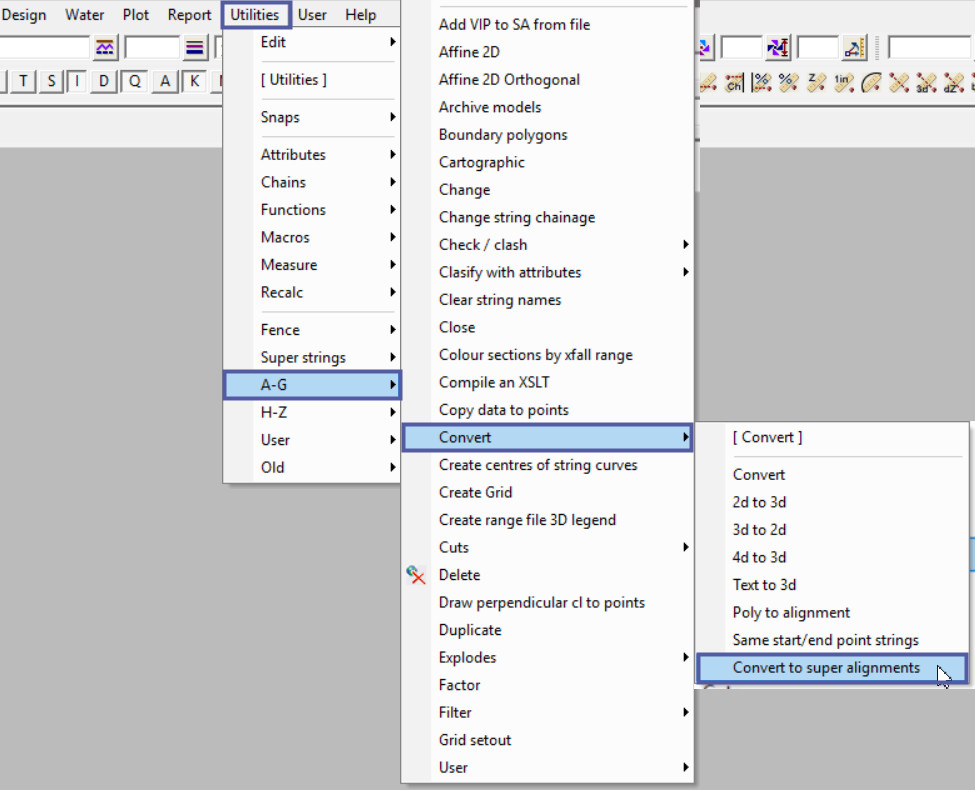Select the Z height measure icon
Viewport: 975px width, 790px height.
(816, 83)
